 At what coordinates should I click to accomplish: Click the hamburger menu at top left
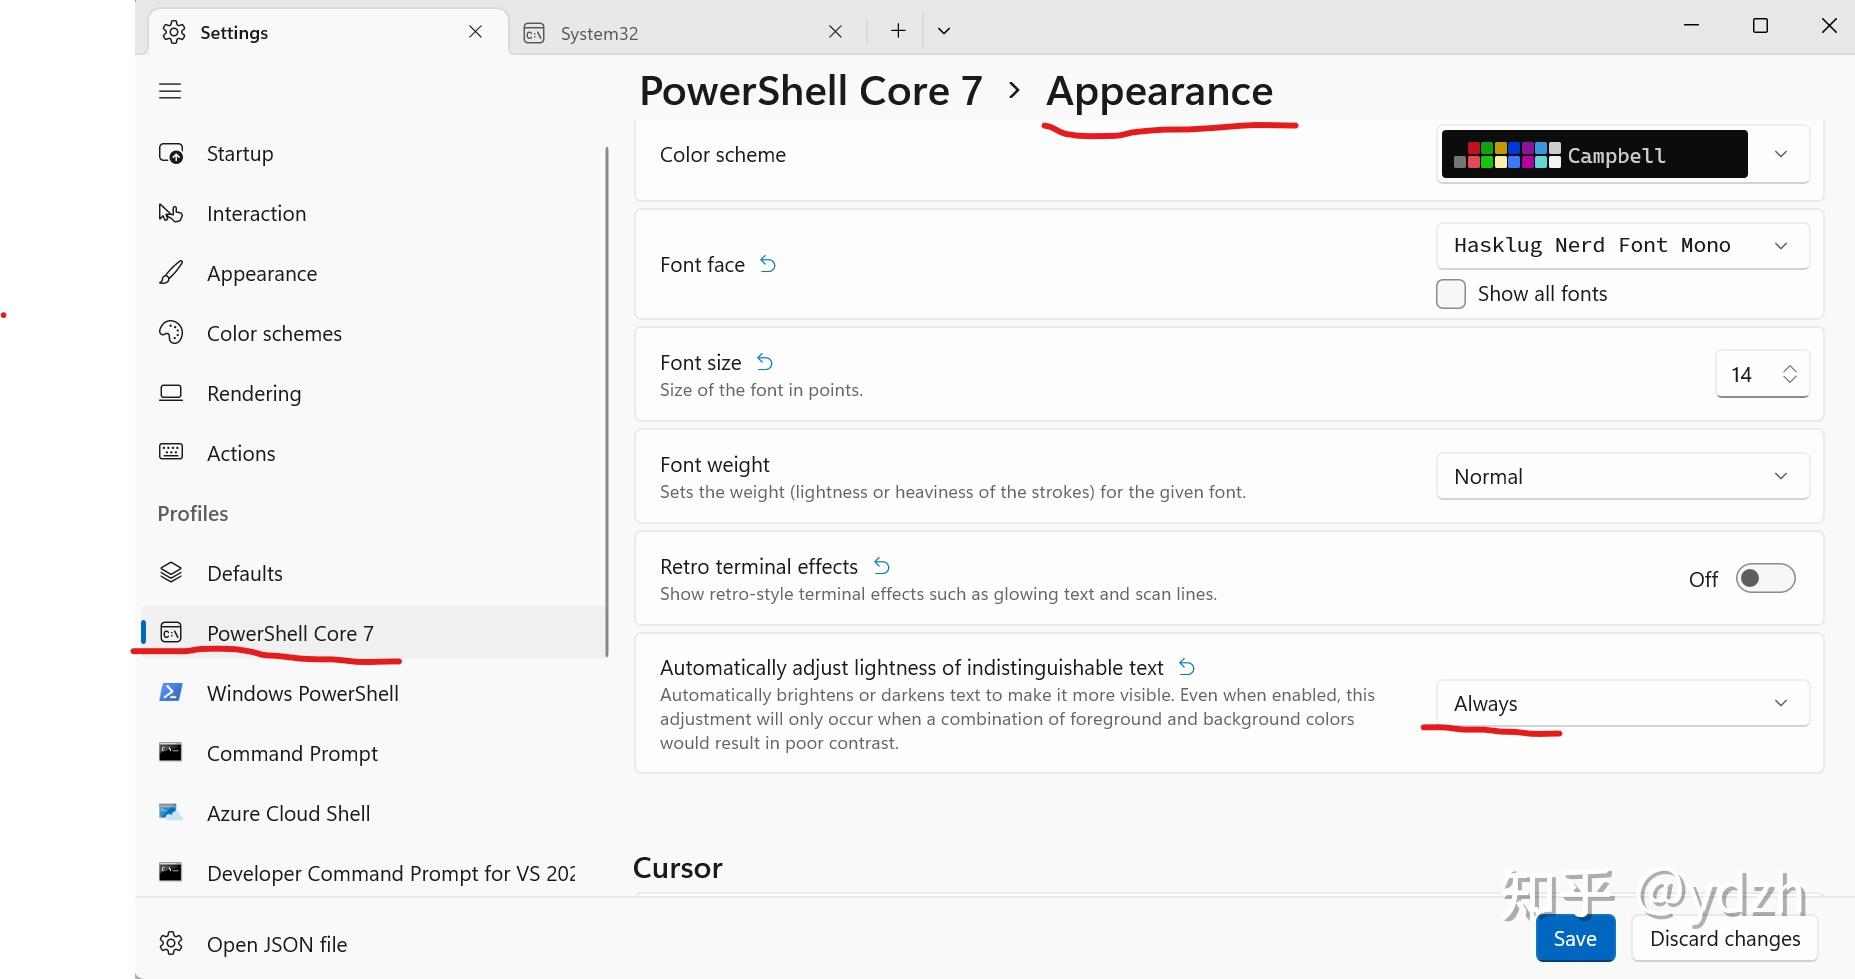click(x=170, y=91)
